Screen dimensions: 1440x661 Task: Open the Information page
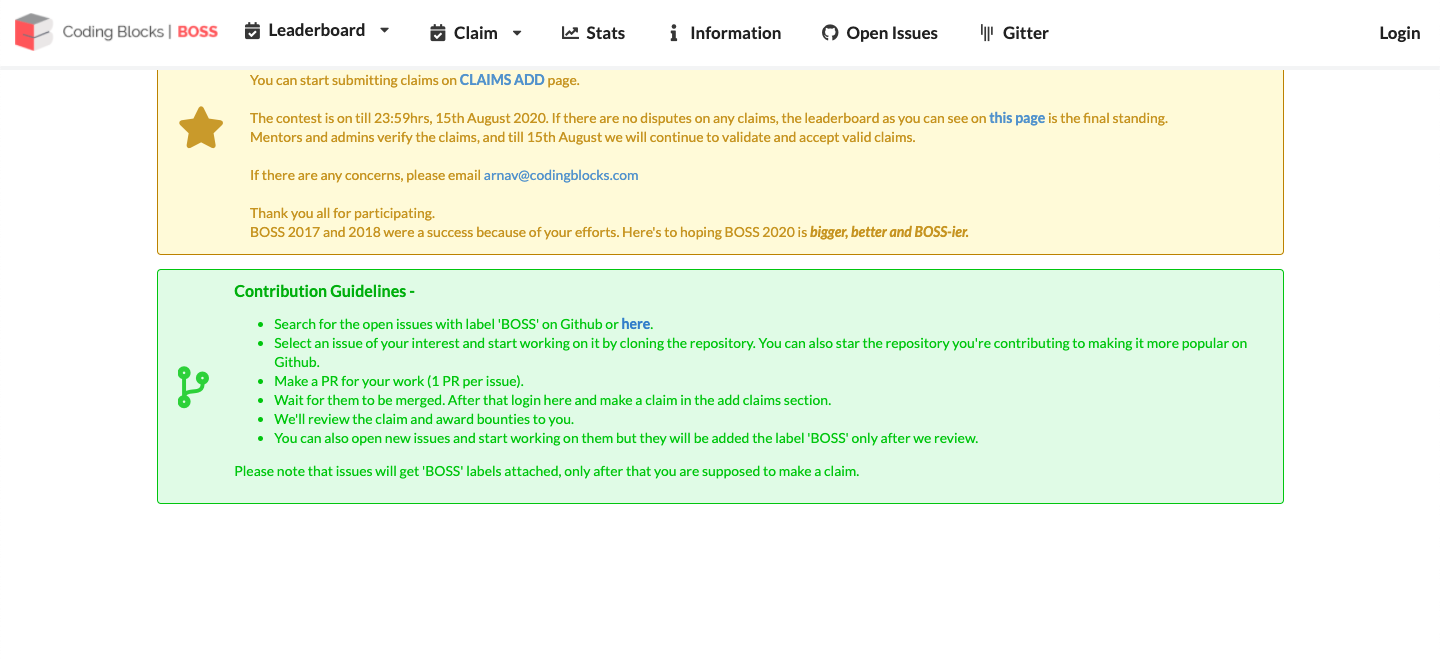point(726,33)
